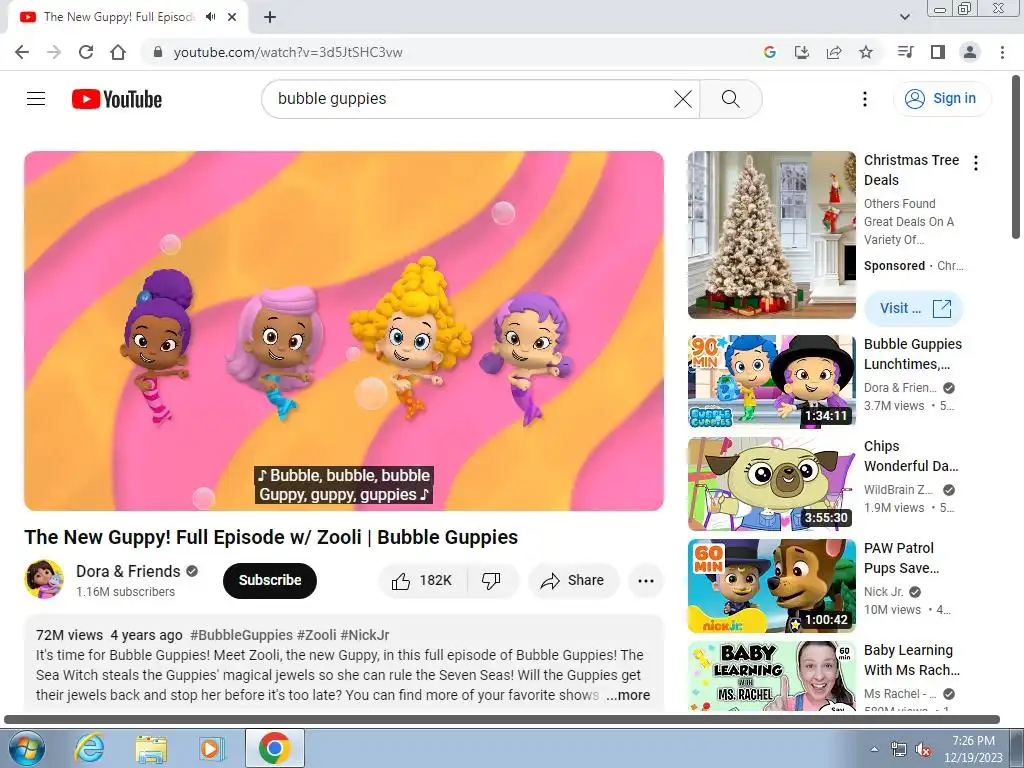Click Baby Learning With Ms Rachel title
Viewport: 1024px width, 768px height.
912,660
